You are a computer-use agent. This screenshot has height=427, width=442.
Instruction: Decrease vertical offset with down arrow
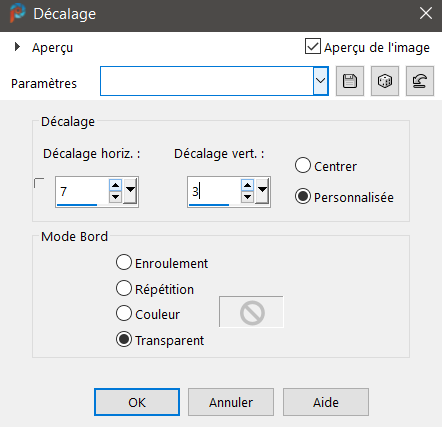pyautogui.click(x=247, y=197)
